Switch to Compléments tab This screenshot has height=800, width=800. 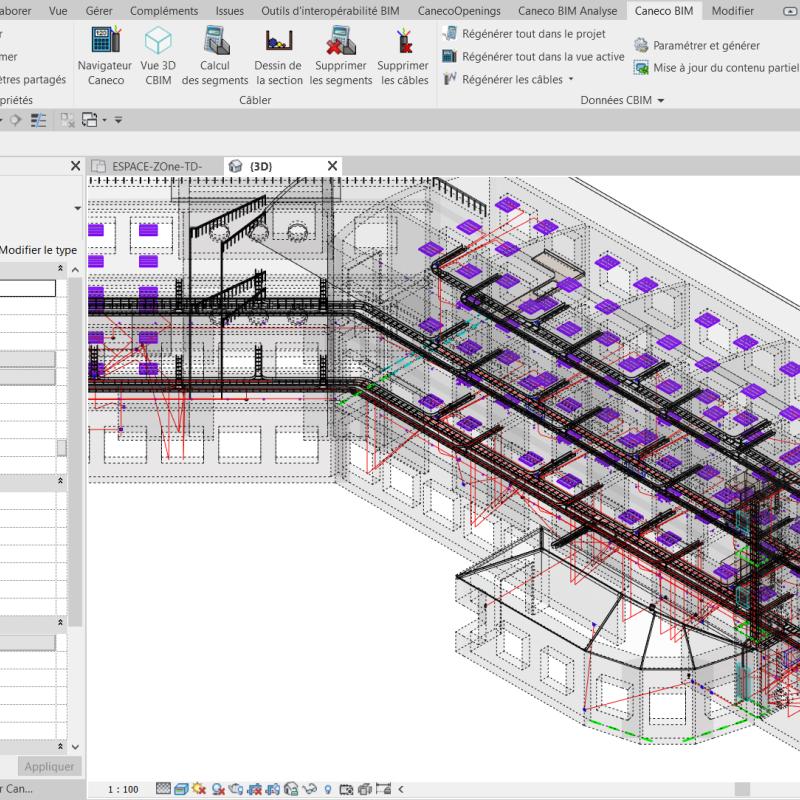(x=164, y=11)
